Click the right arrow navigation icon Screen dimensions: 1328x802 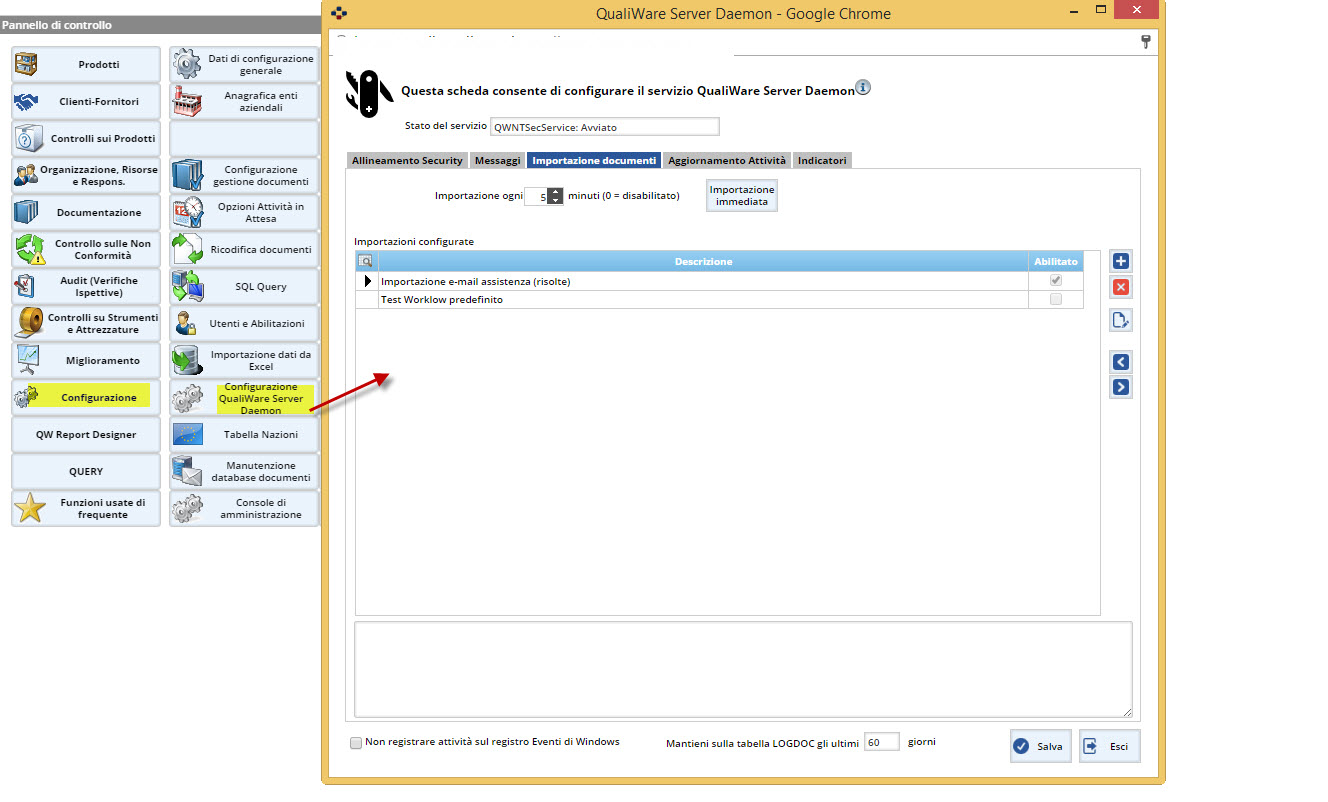coord(1121,387)
